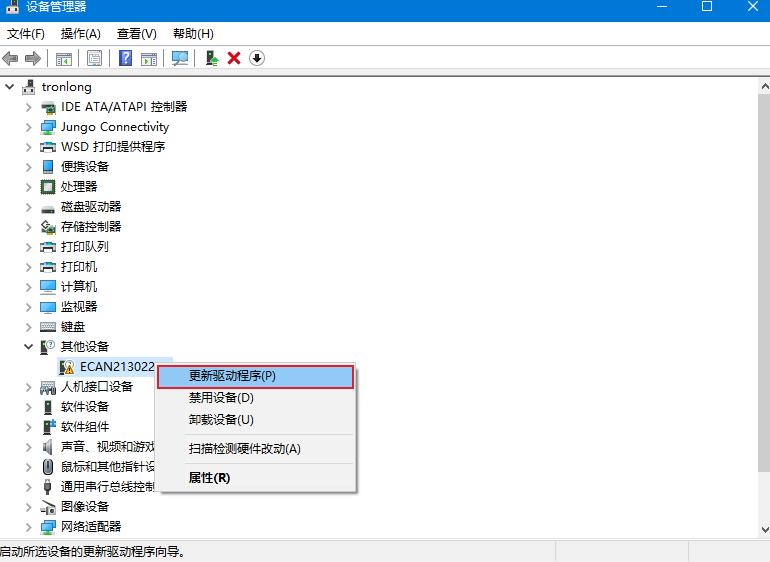Choose 扫描检测硬件改动(A) from context menu
Screen dimensions: 770x562
[255, 449]
